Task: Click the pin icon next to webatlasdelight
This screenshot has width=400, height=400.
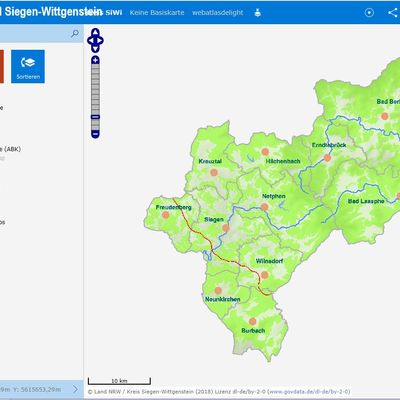Action: (x=257, y=13)
